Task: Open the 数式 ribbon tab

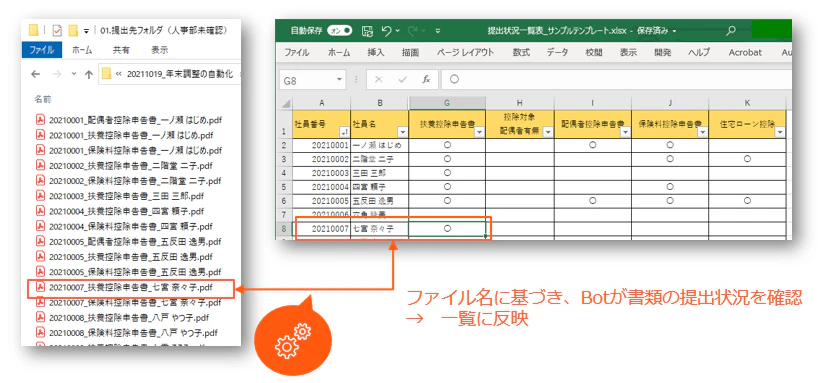Action: 521,52
